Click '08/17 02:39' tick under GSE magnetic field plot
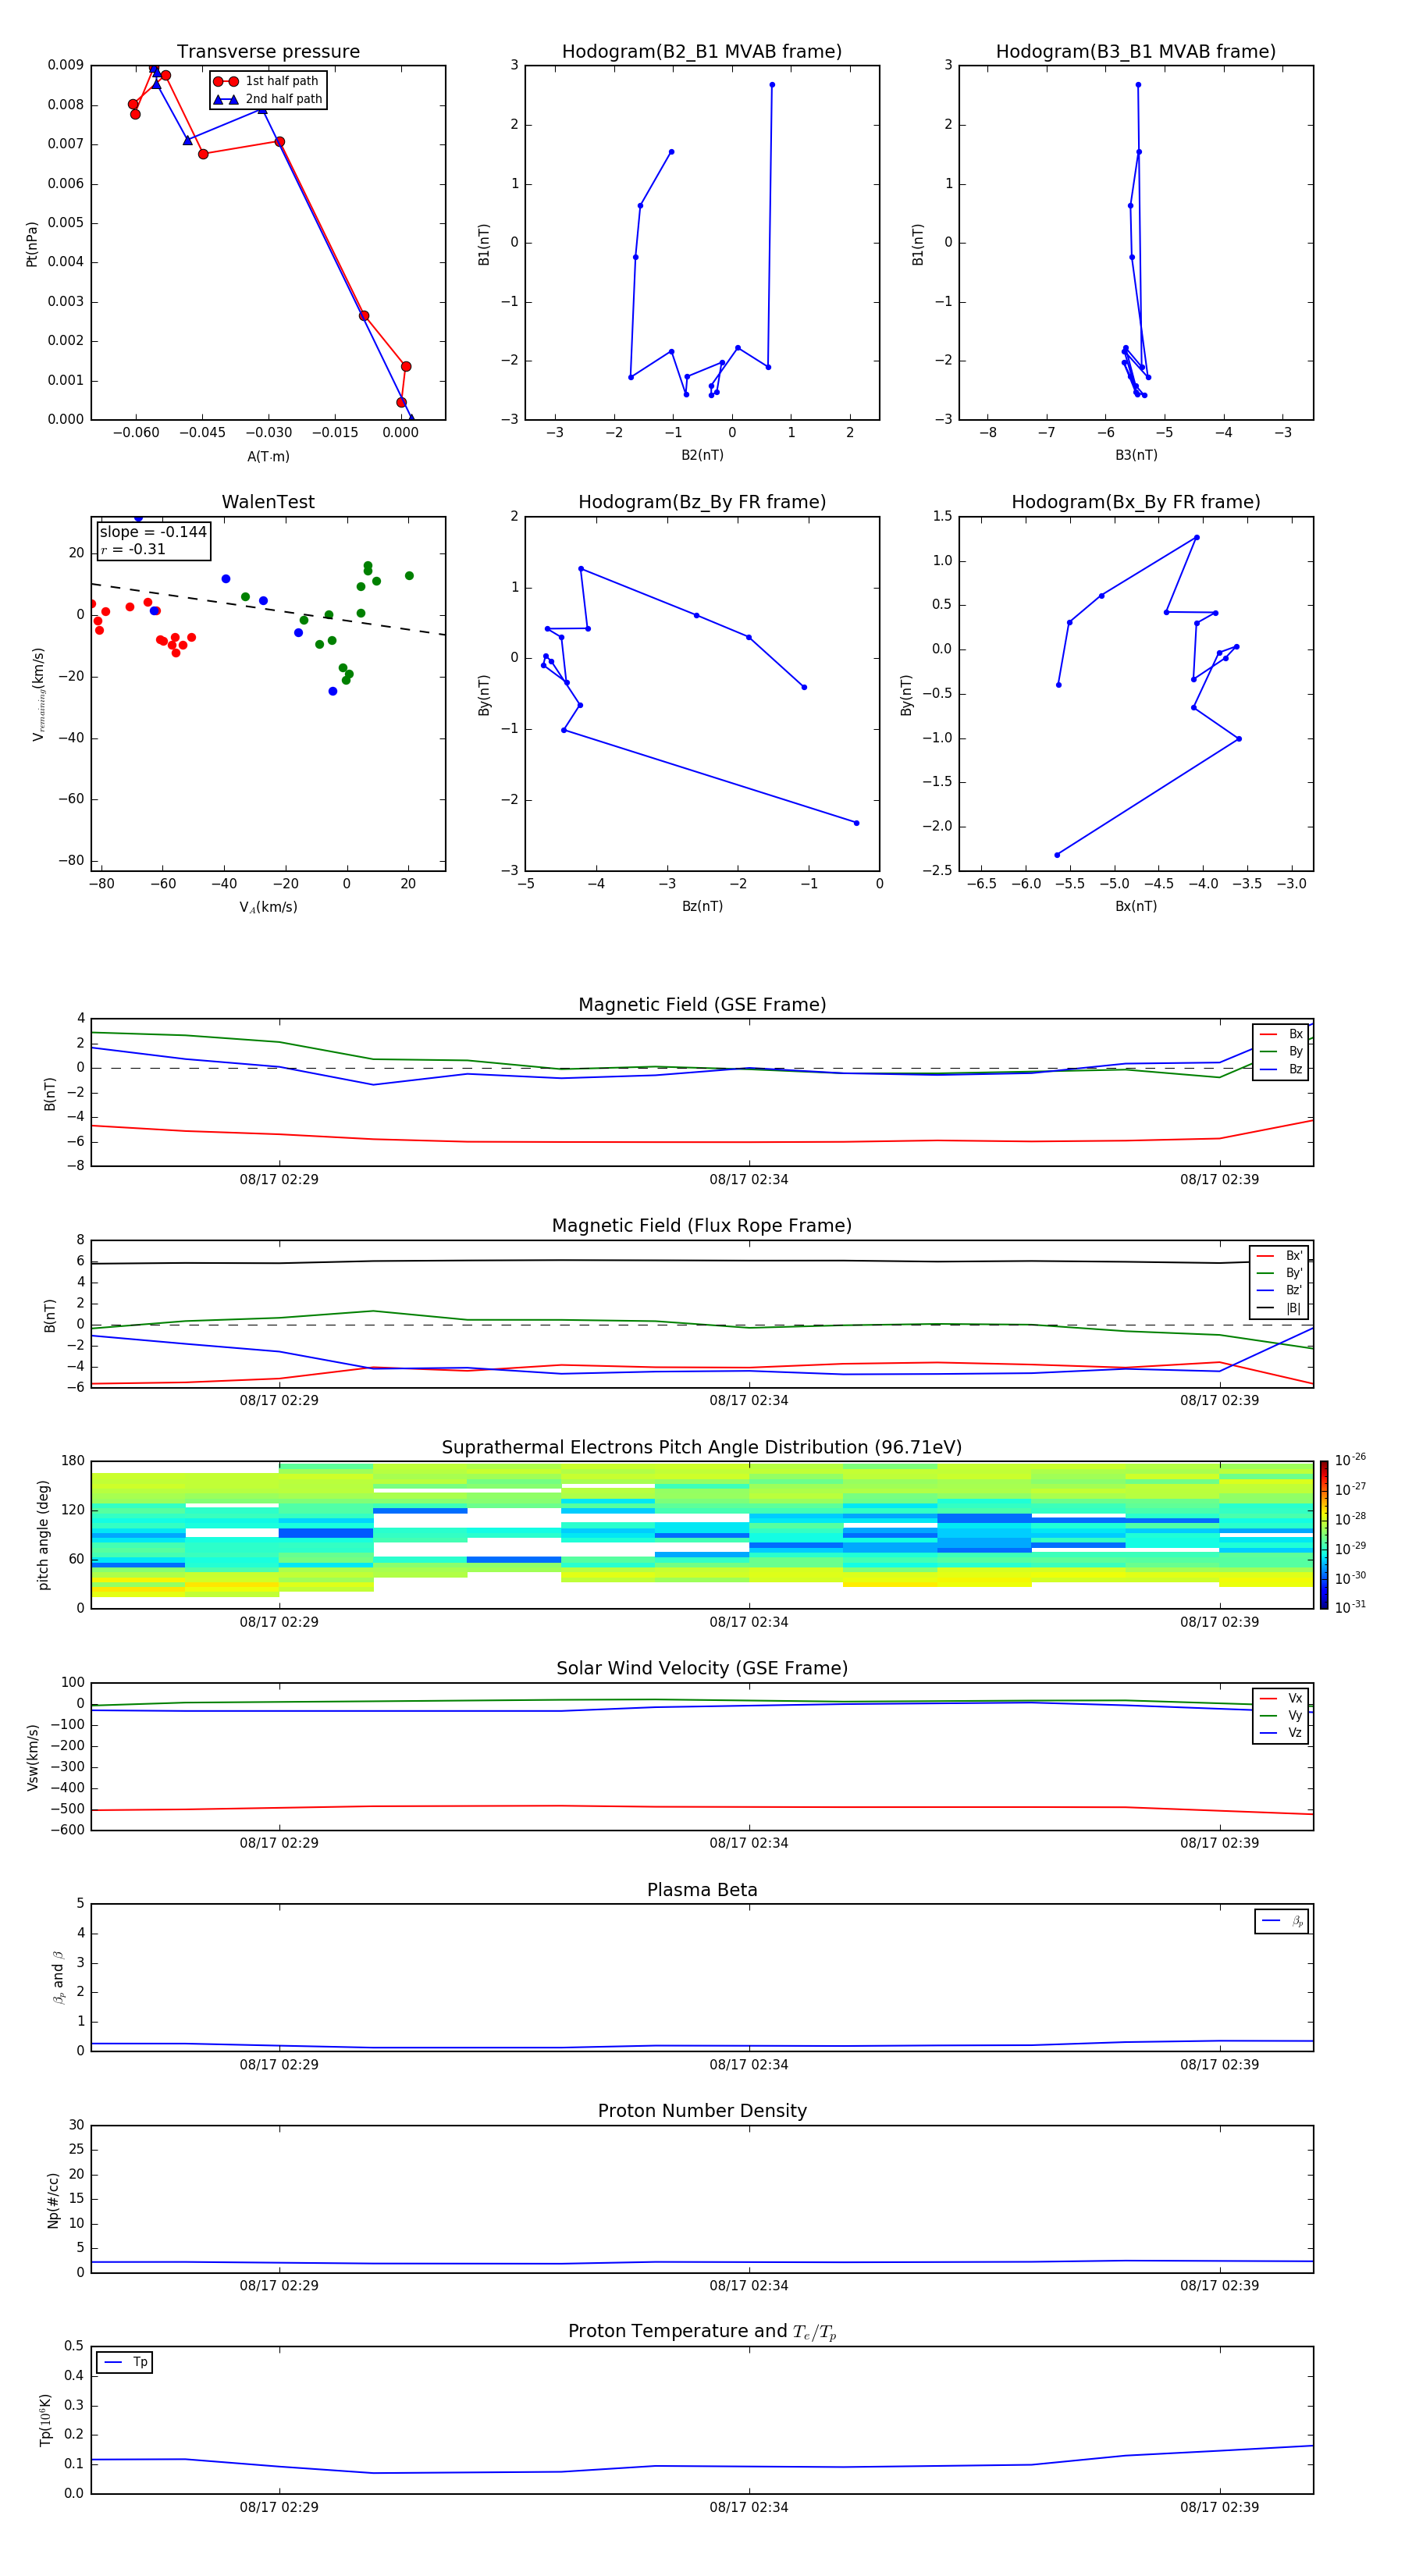 click(x=1219, y=1180)
